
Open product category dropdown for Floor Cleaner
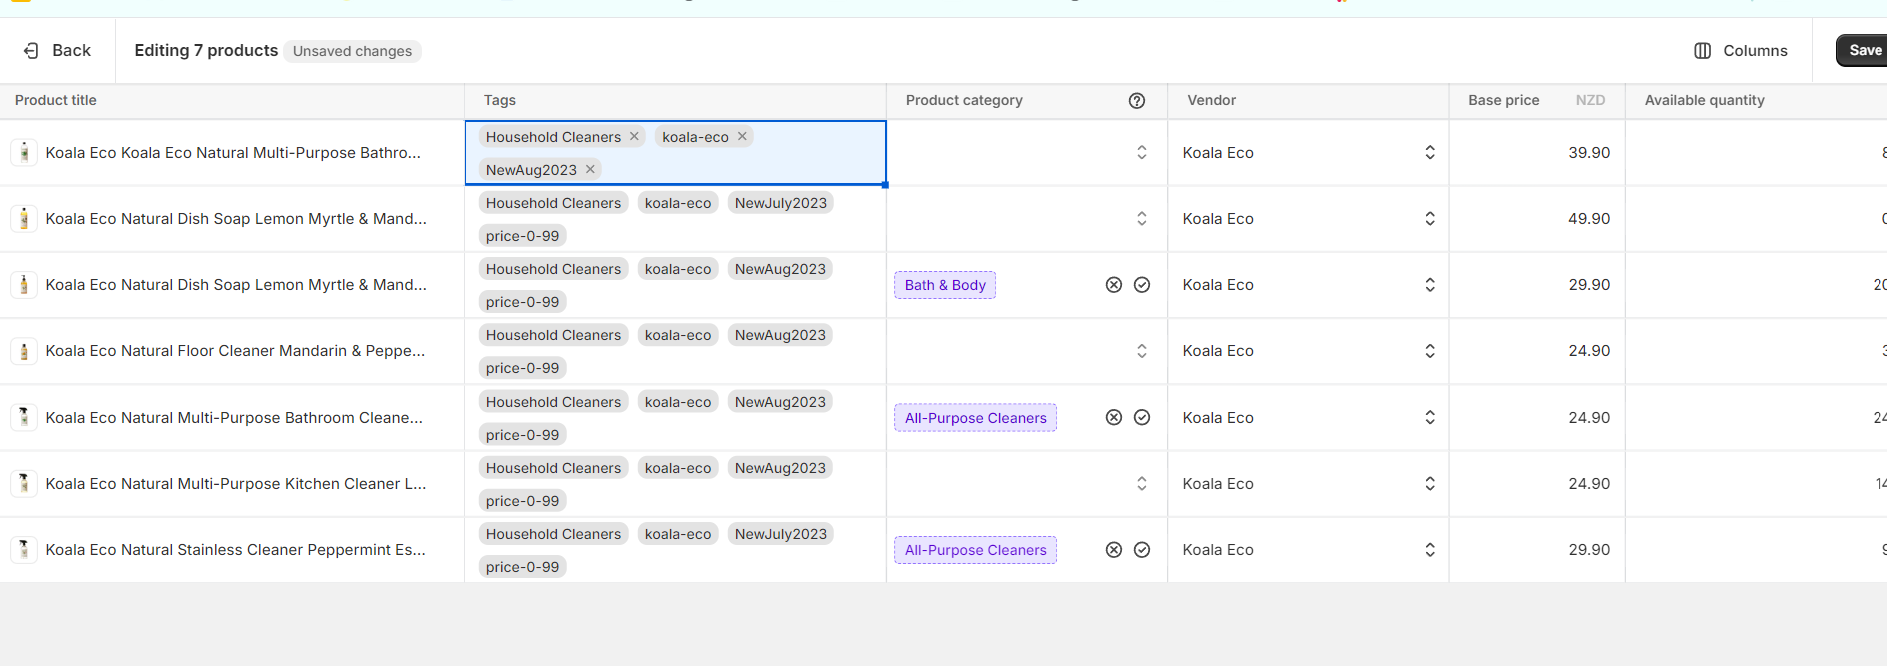pos(1142,351)
